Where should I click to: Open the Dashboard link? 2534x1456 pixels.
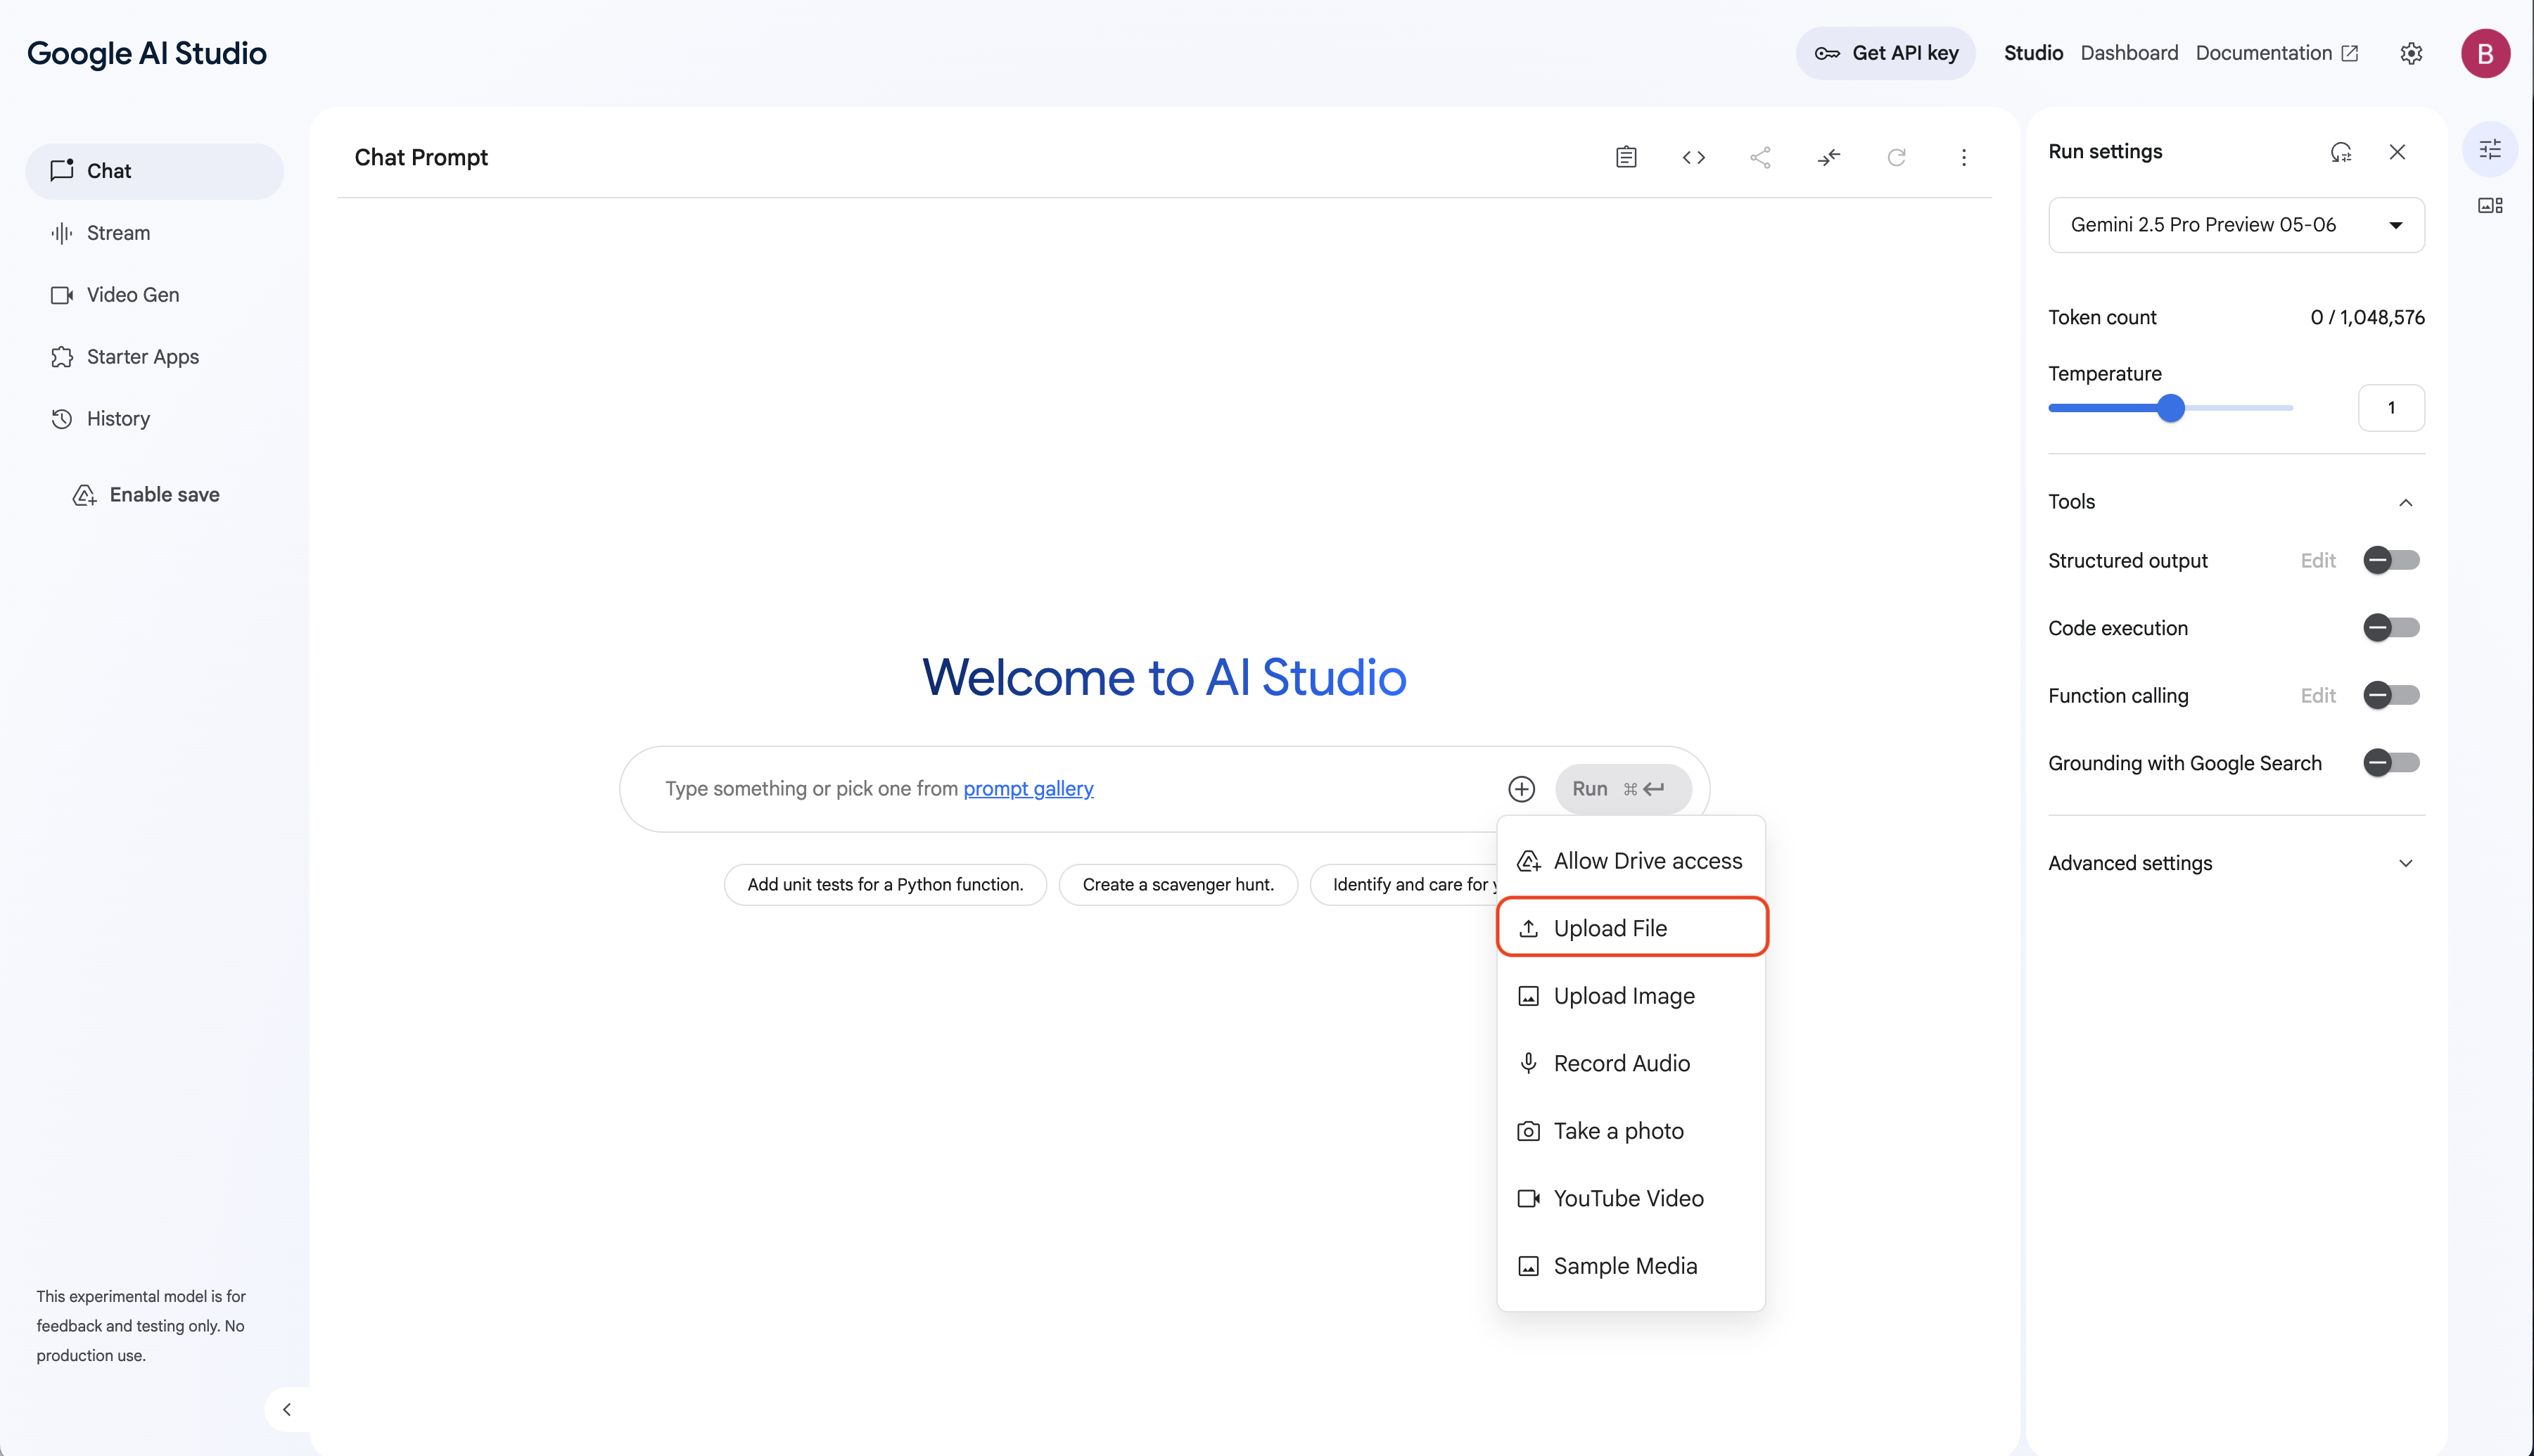point(2129,53)
